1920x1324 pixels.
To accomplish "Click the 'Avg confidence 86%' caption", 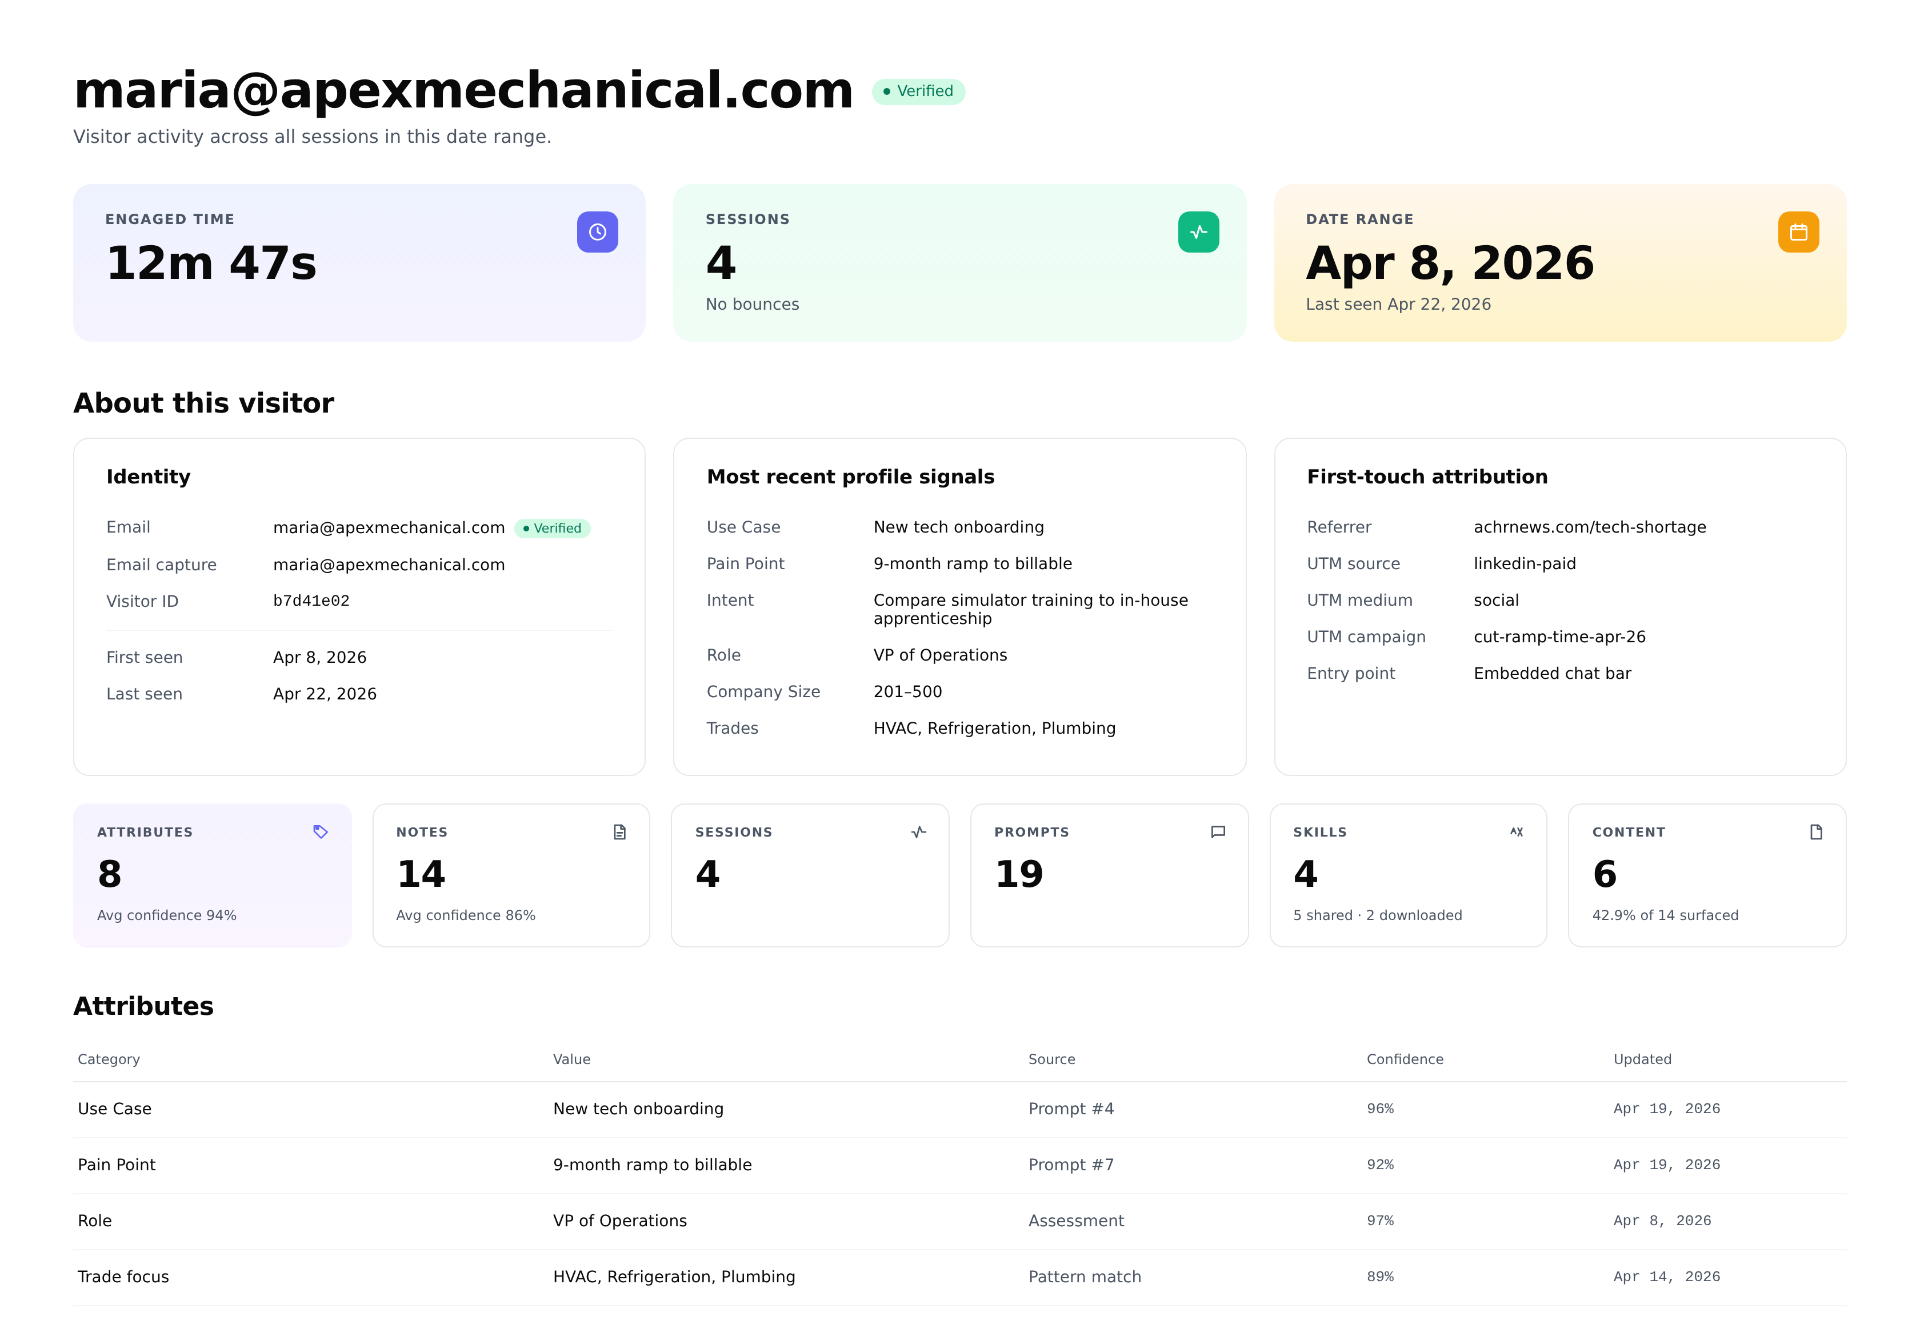I will click(466, 915).
